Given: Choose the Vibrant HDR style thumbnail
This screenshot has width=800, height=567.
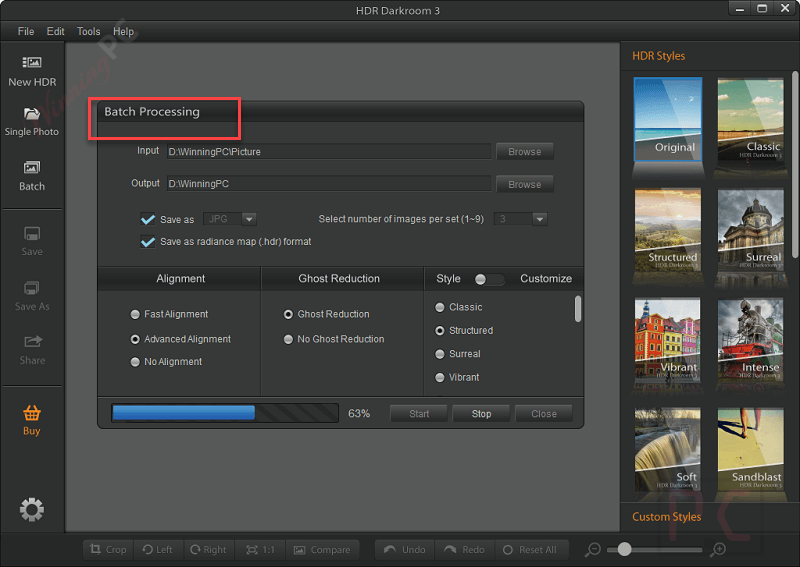Looking at the screenshot, I should tap(668, 339).
